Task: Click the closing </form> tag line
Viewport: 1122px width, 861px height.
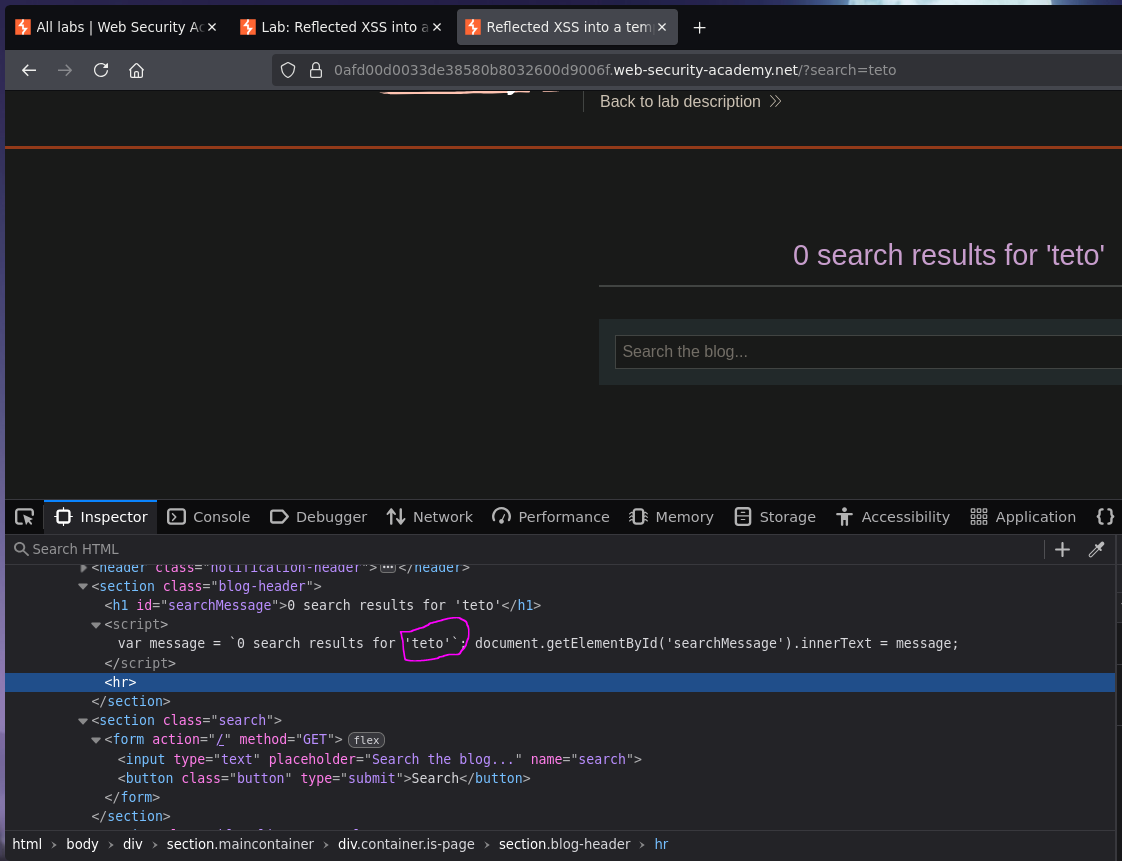Action: point(132,797)
